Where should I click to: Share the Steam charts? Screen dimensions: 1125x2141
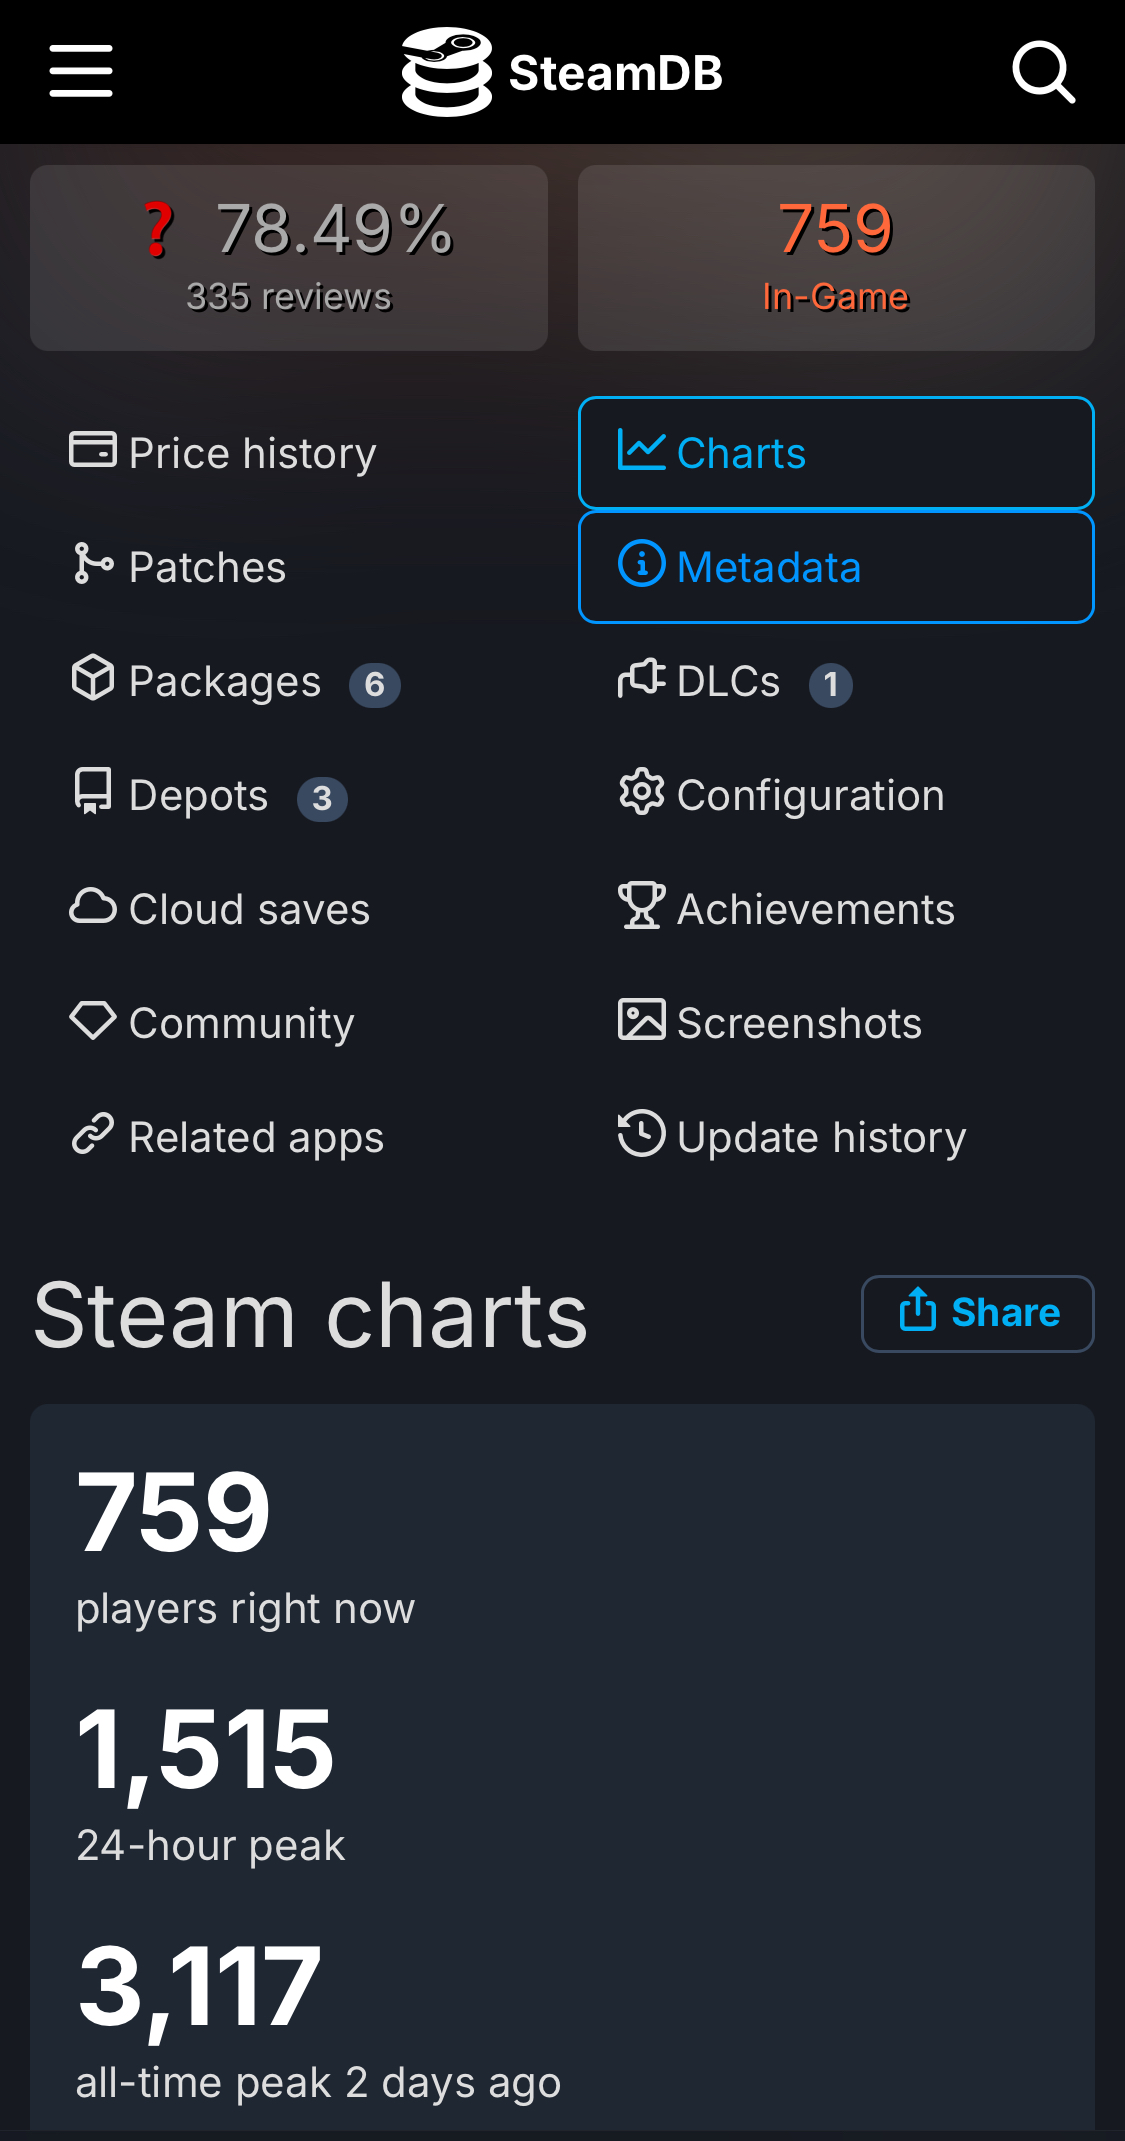(x=977, y=1313)
